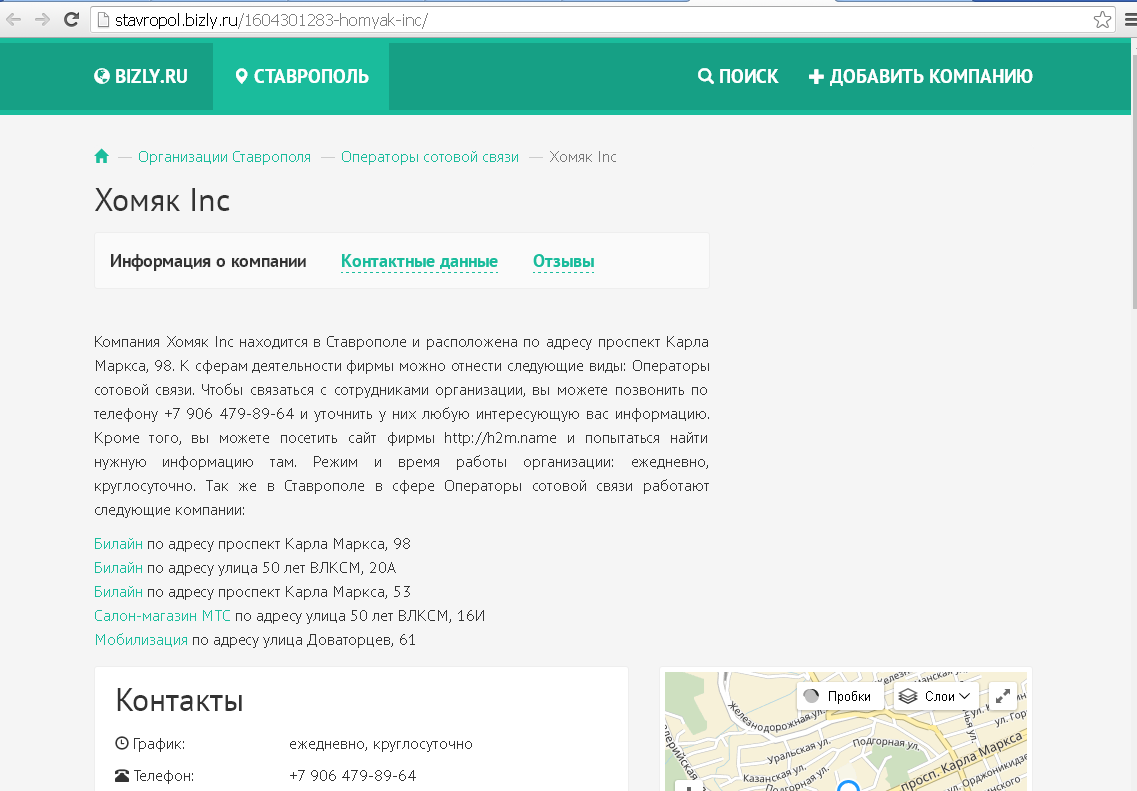Image resolution: width=1137 pixels, height=791 pixels.
Task: Open the Операторы сотовой связи breadcrumb link
Action: [x=429, y=157]
